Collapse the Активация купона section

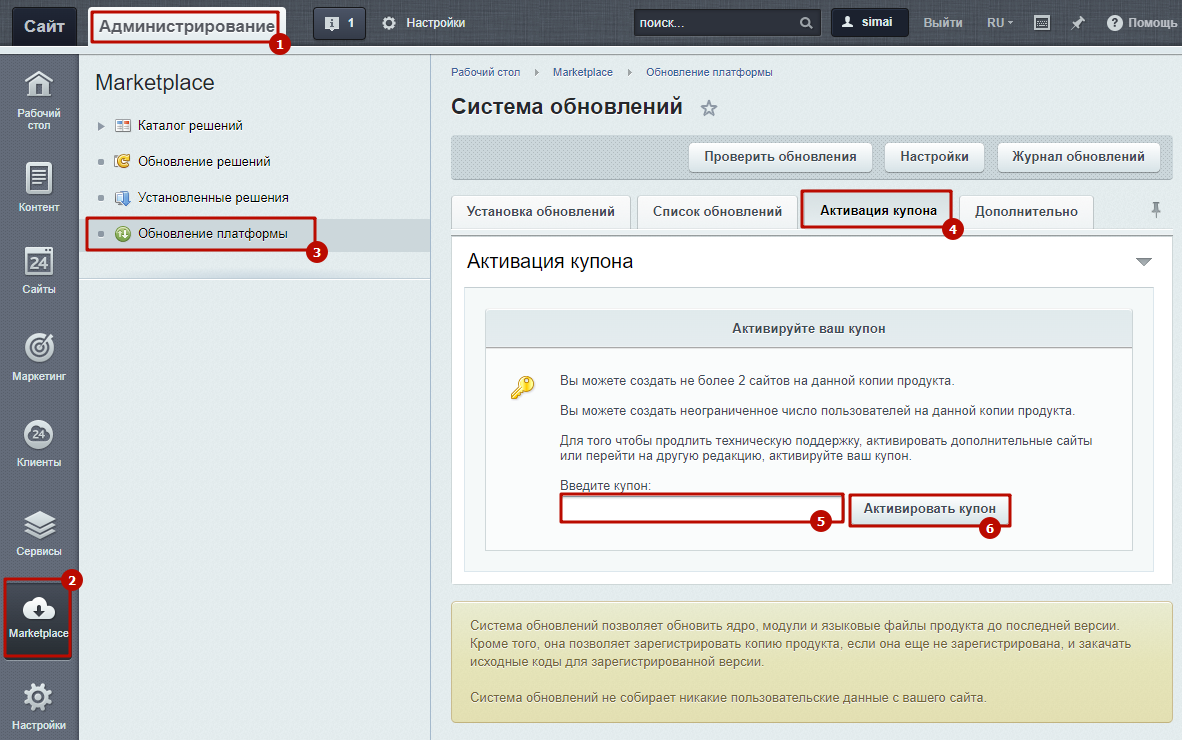pyautogui.click(x=1144, y=262)
